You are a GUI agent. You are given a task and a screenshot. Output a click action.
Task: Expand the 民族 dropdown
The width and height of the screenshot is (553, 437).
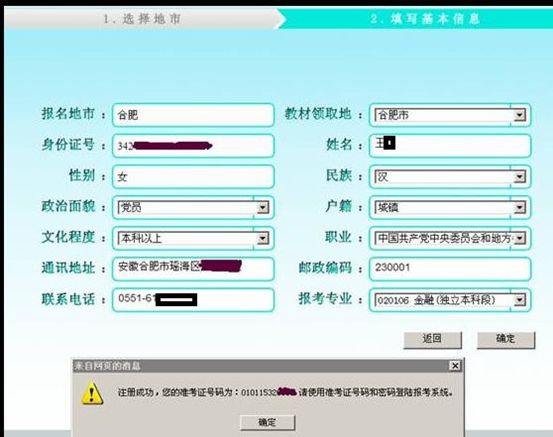[519, 177]
